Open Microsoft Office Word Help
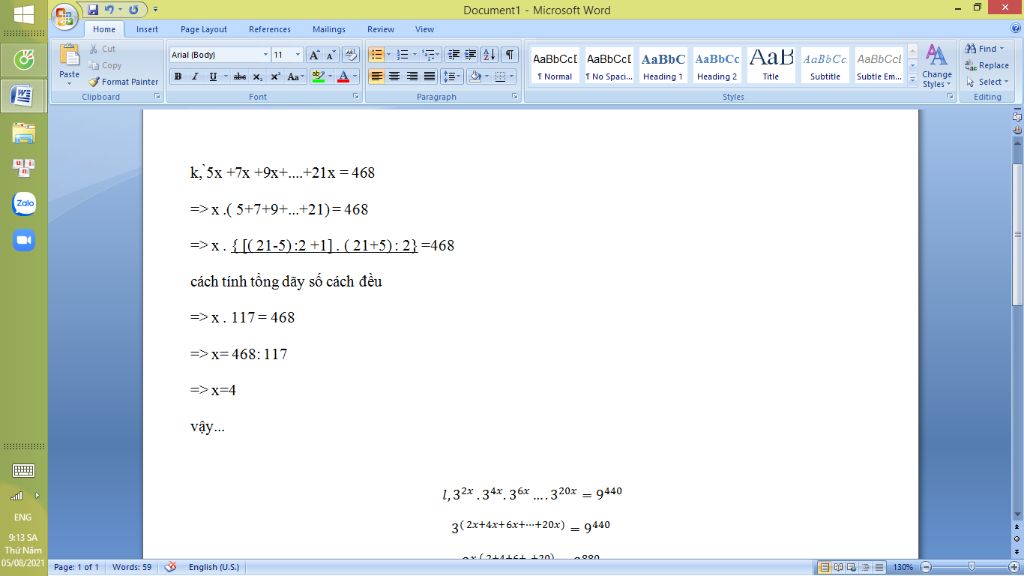Viewport: 1024px width, 576px height. [1016, 28]
